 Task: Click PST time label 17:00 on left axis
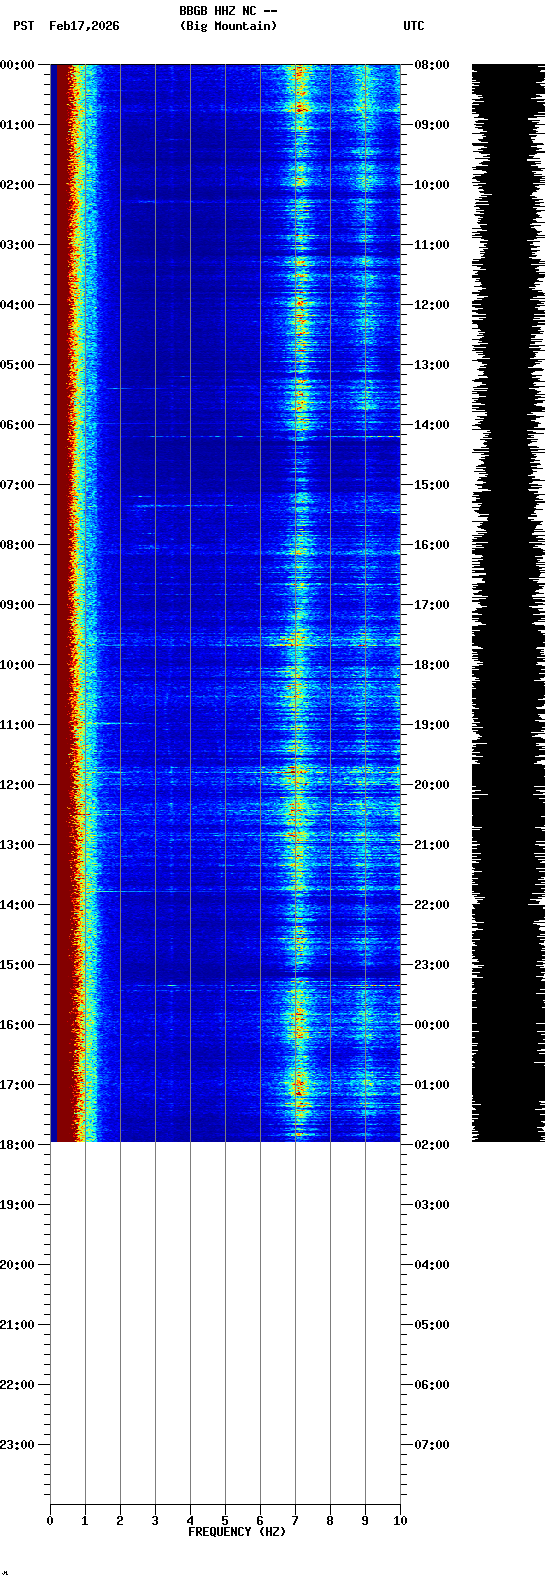pyautogui.click(x=18, y=1085)
